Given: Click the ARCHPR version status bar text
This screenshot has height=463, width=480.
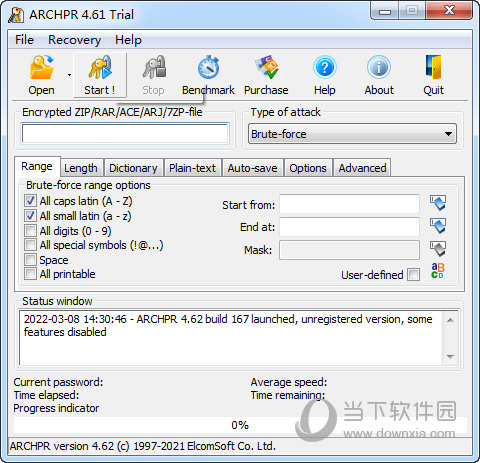Looking at the screenshot, I should click(x=143, y=446).
